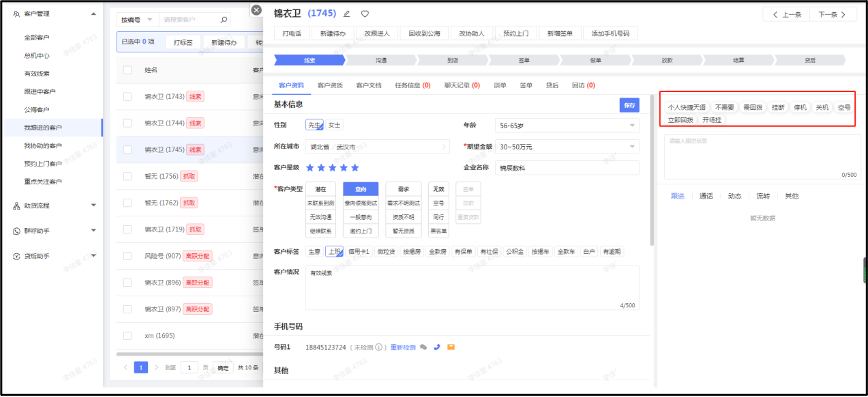Image resolution: width=868 pixels, height=397 pixels.
Task: Click the previous page arrow in pagination
Action: 126,367
